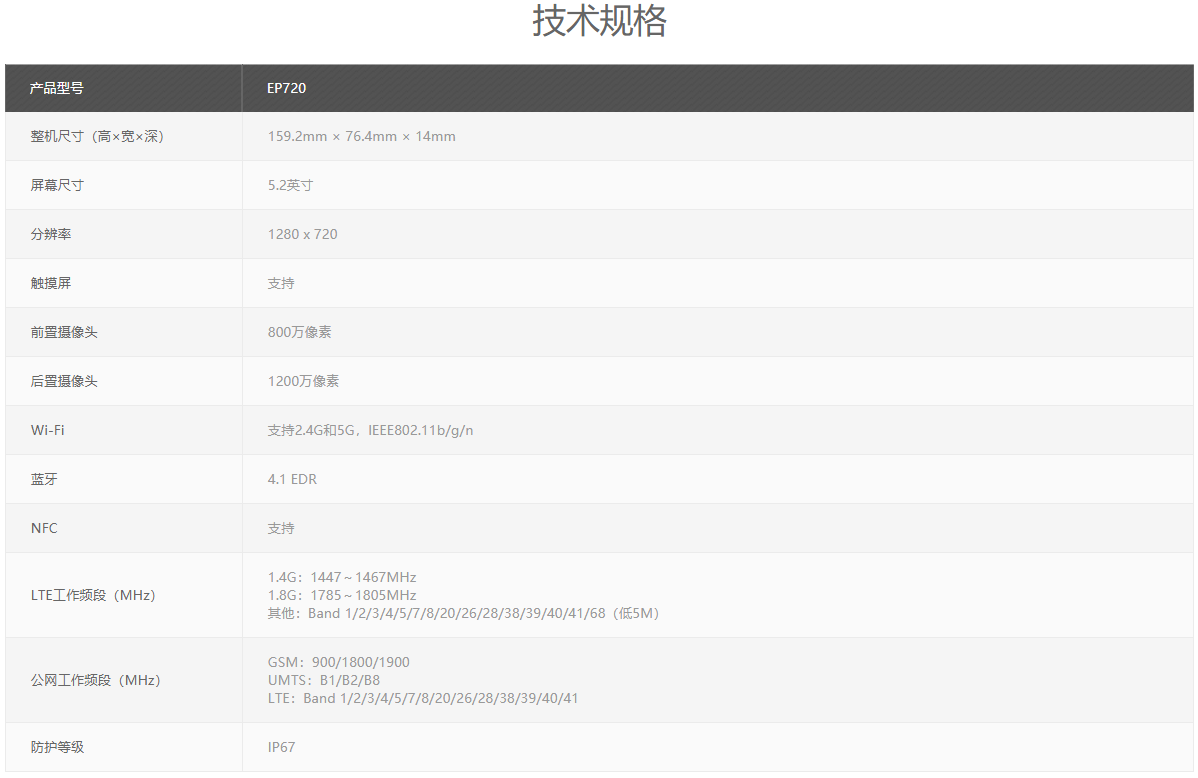Click the EP720 model name in header
The width and height of the screenshot is (1198, 778).
pos(286,88)
